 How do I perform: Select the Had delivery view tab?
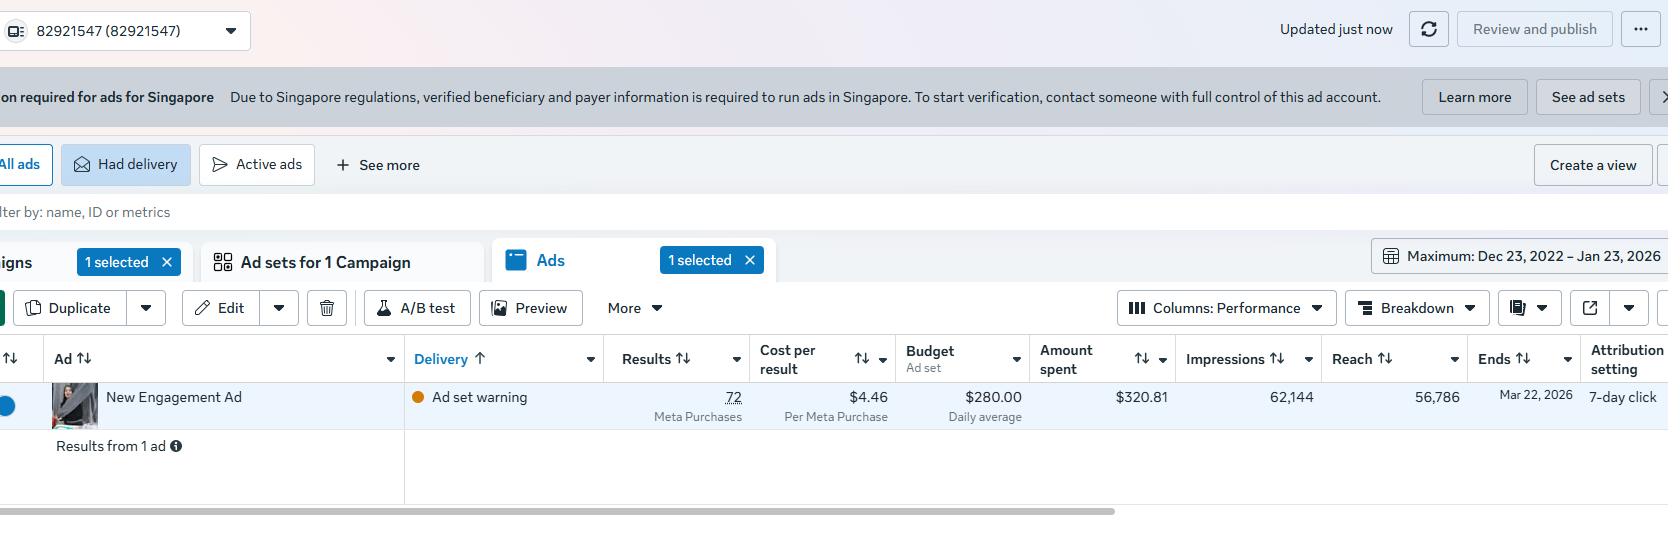[126, 165]
